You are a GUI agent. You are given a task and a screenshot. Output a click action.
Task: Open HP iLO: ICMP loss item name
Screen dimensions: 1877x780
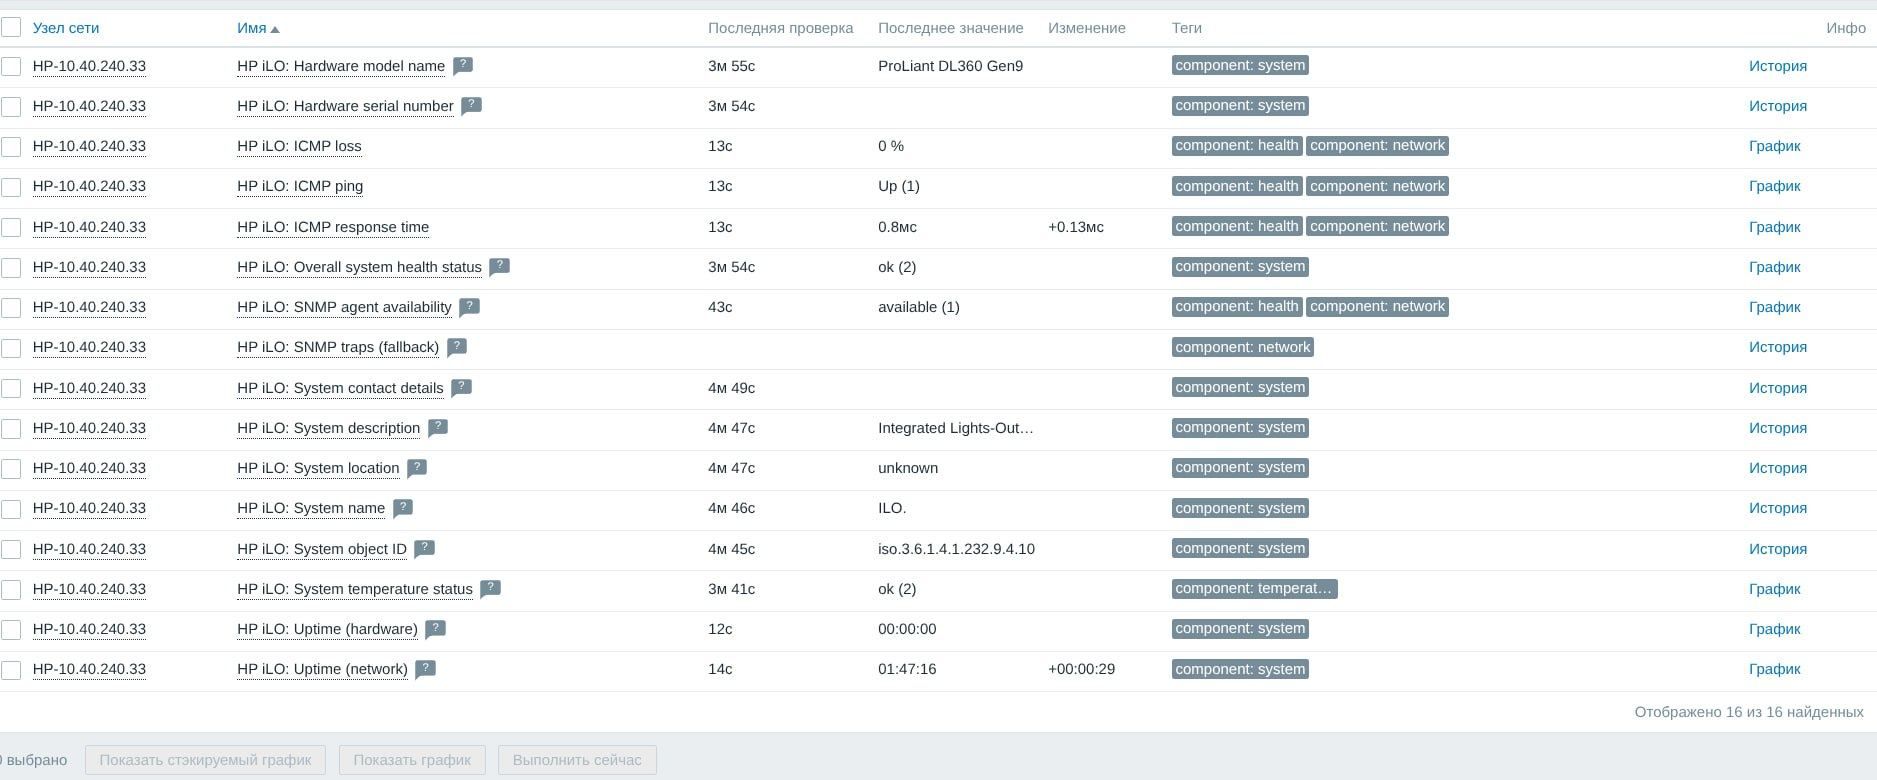(299, 146)
